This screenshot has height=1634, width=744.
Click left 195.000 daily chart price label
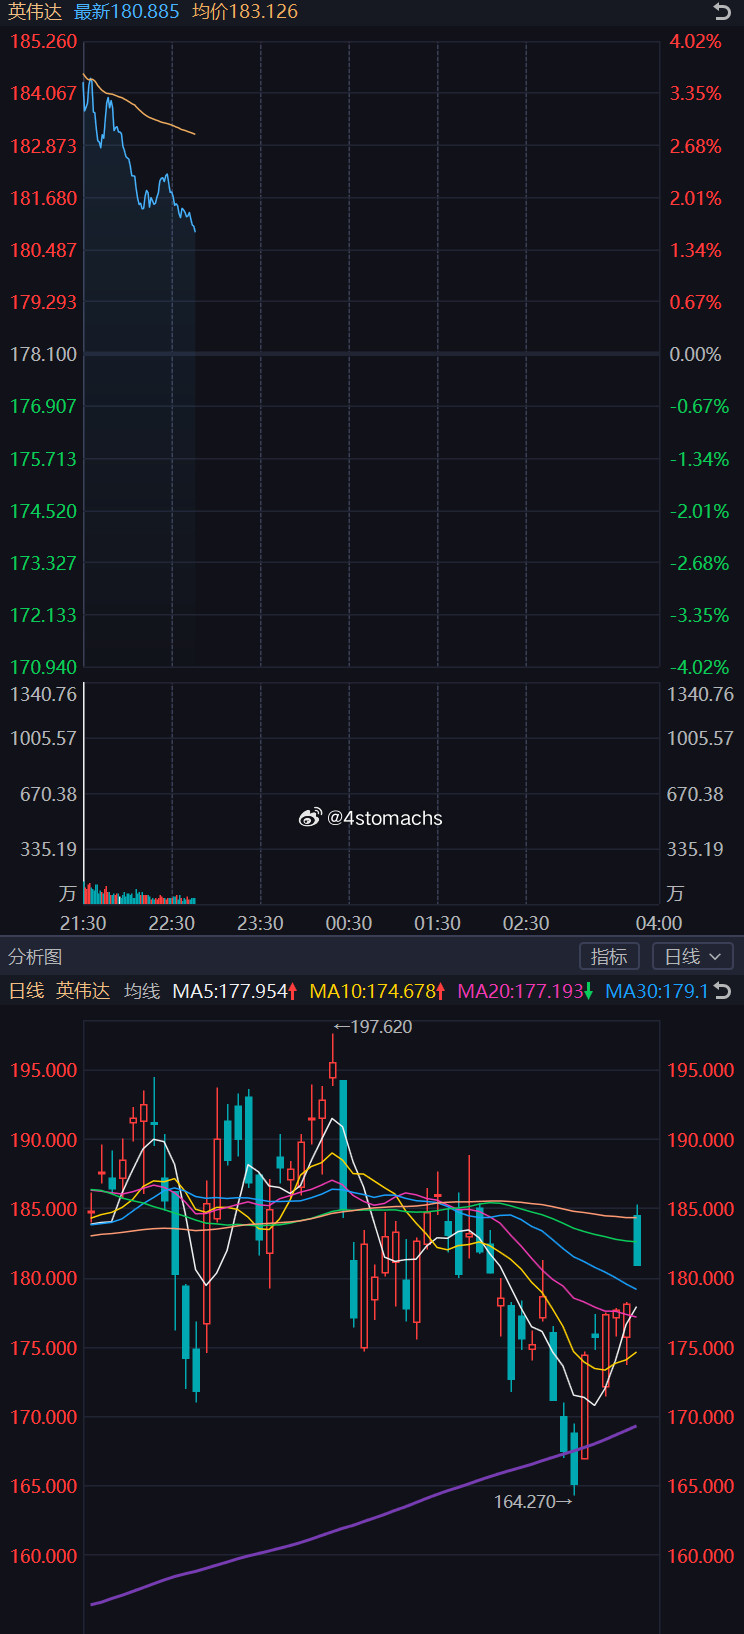click(43, 1070)
